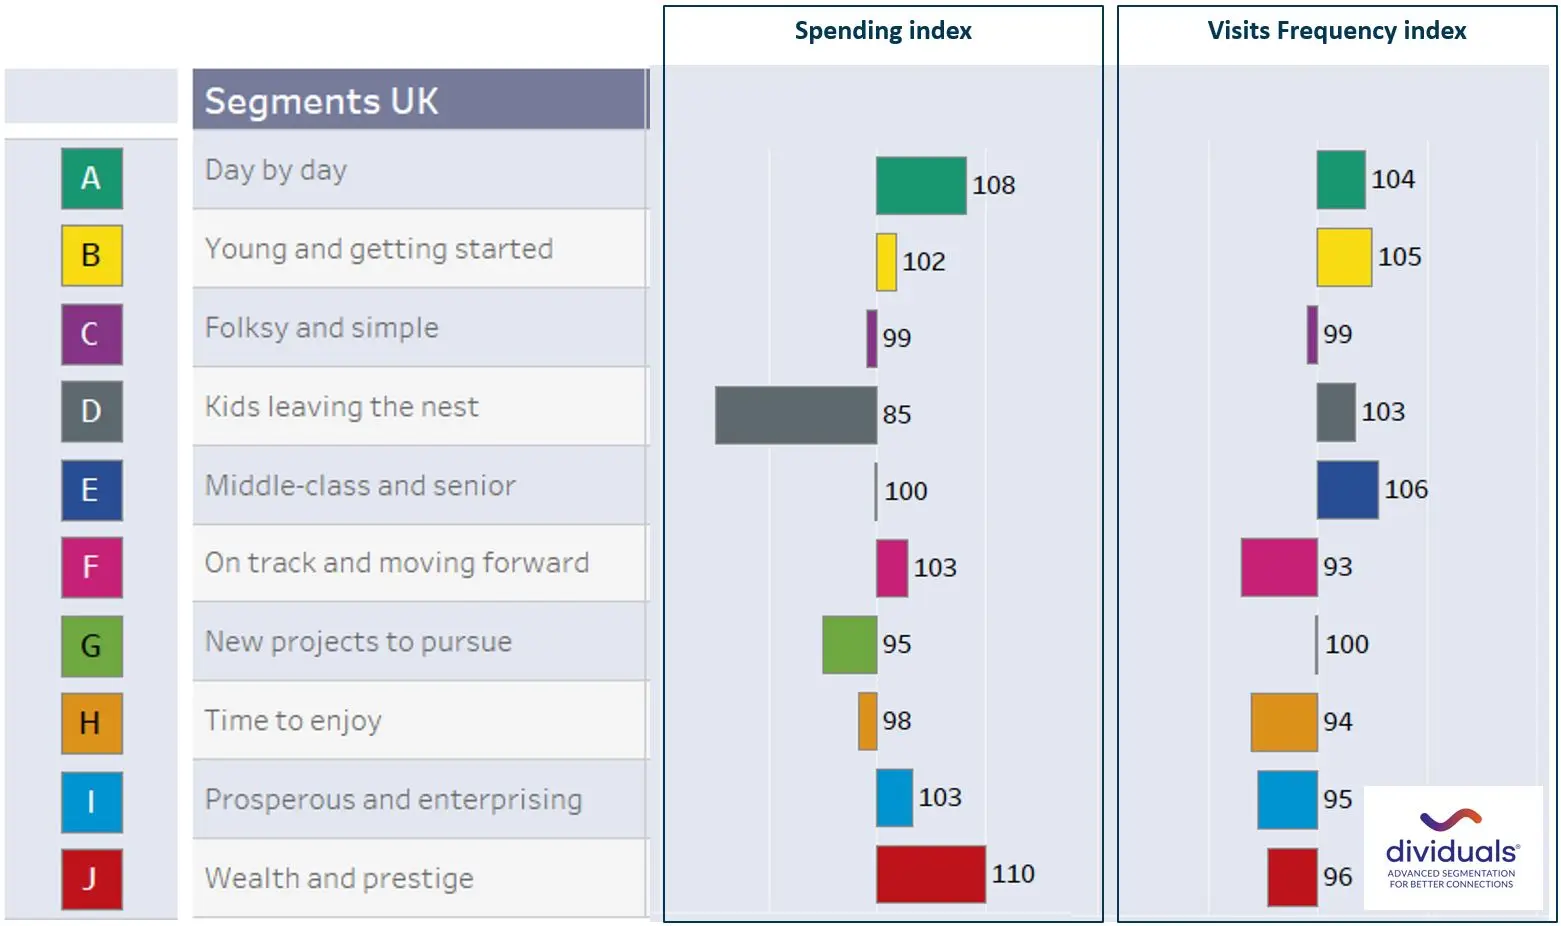Select the Young and getting started row
The width and height of the screenshot is (1561, 926).
[420, 248]
